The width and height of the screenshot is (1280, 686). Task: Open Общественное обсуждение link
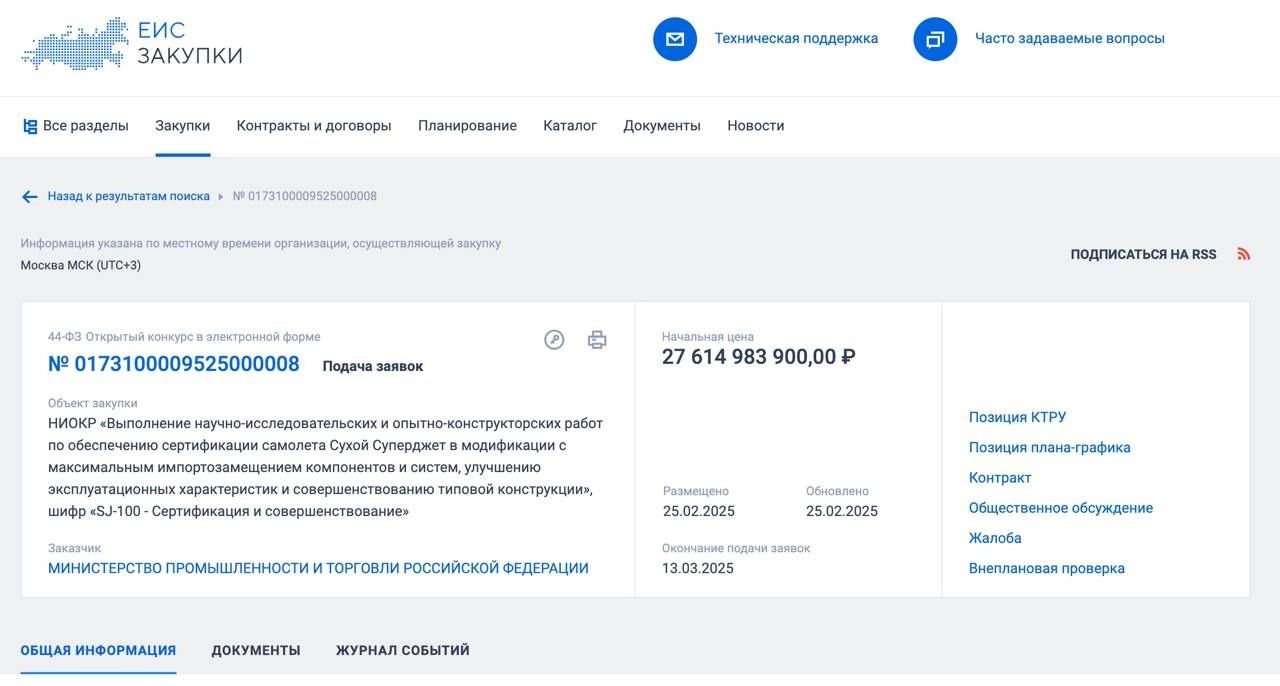click(1061, 508)
